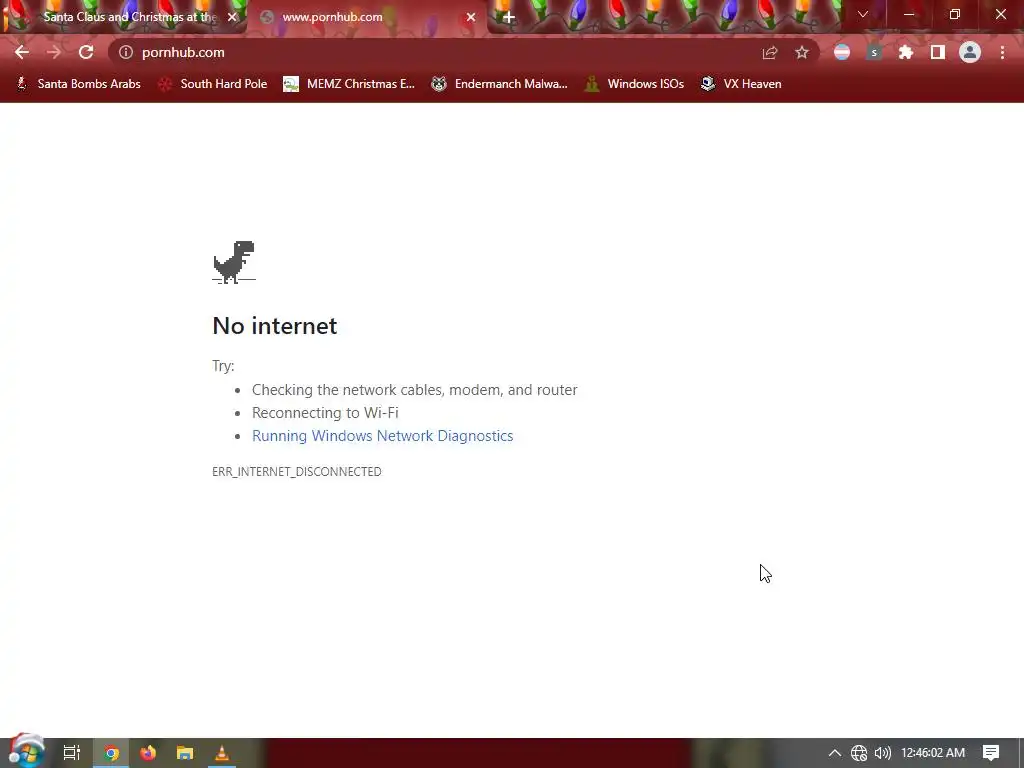This screenshot has width=1024, height=768.
Task: Share this page icon
Action: pyautogui.click(x=770, y=52)
